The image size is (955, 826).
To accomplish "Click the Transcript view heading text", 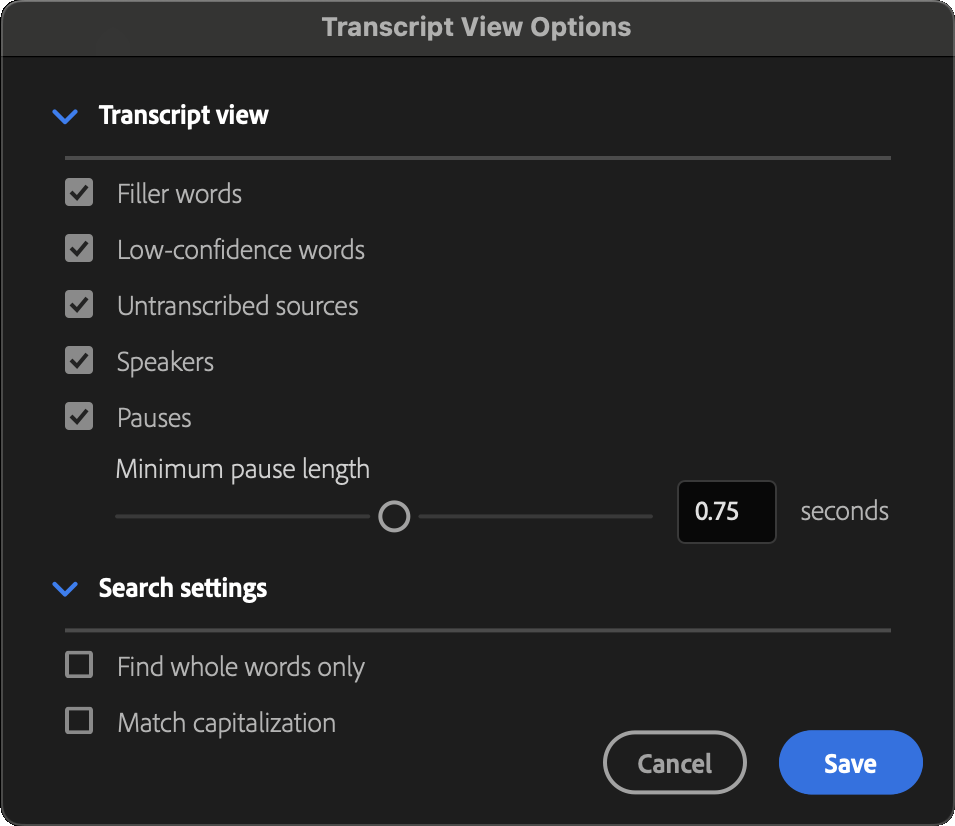I will pos(183,115).
